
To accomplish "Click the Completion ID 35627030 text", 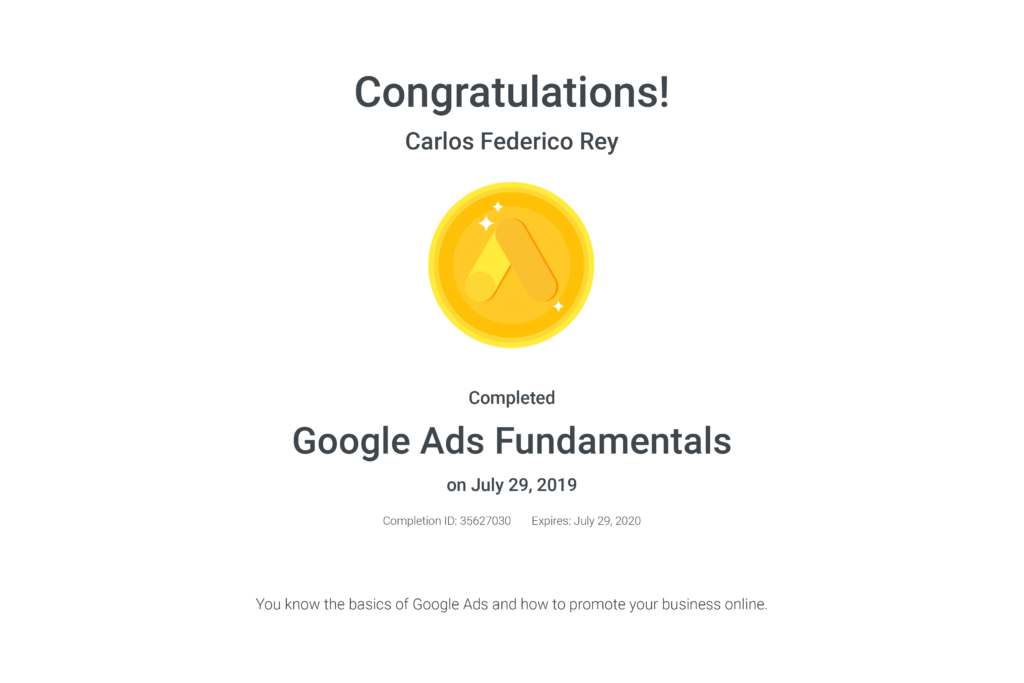I will click(x=446, y=521).
